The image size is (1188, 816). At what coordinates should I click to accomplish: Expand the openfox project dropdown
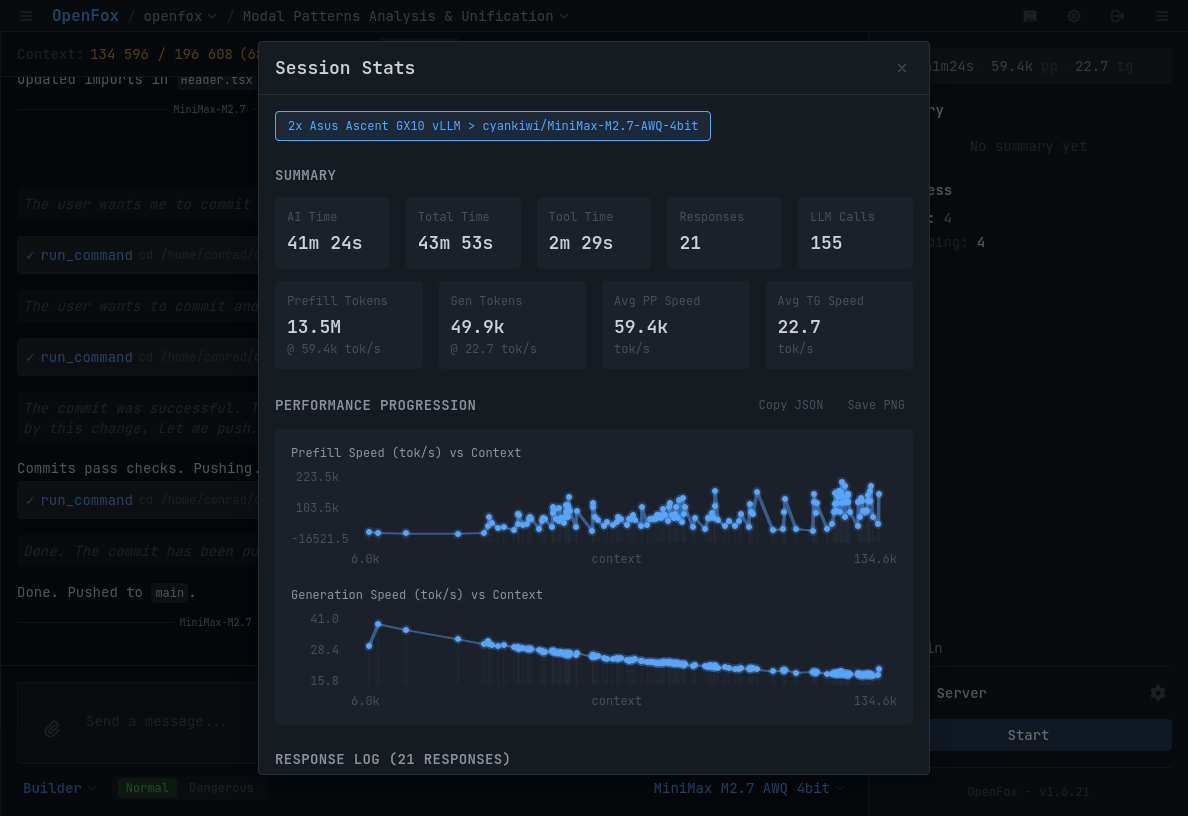180,17
